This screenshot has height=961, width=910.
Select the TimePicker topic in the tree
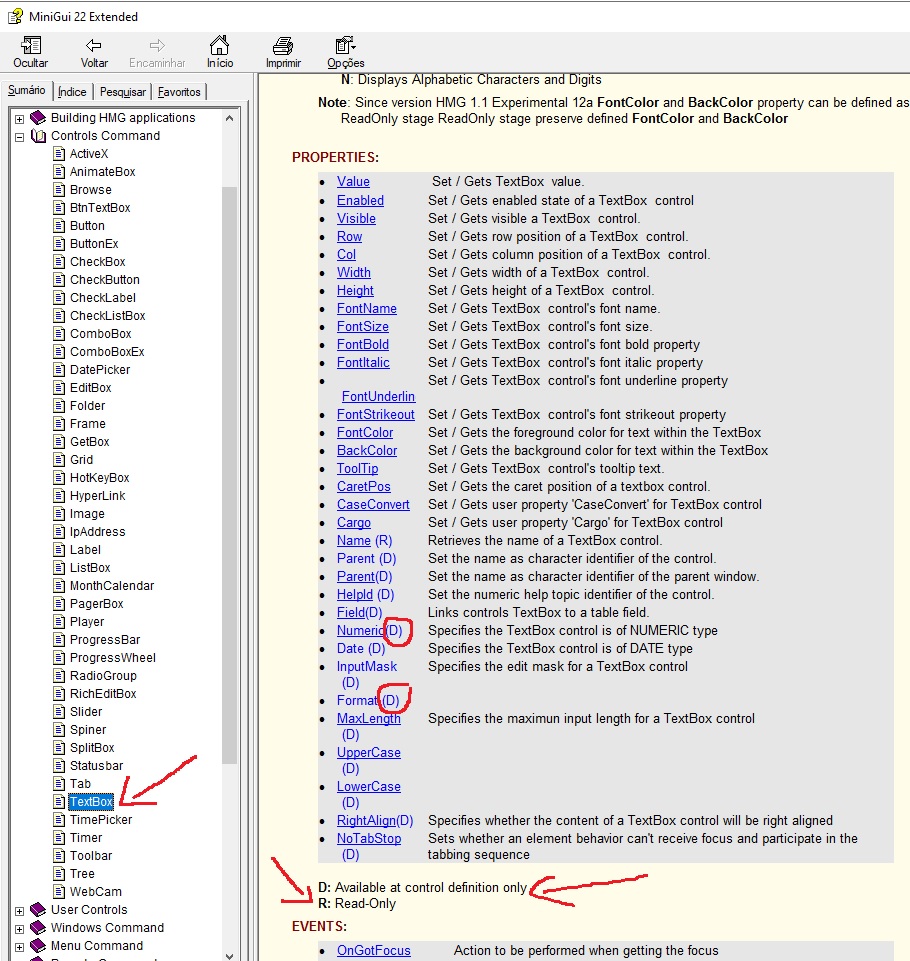(100, 820)
